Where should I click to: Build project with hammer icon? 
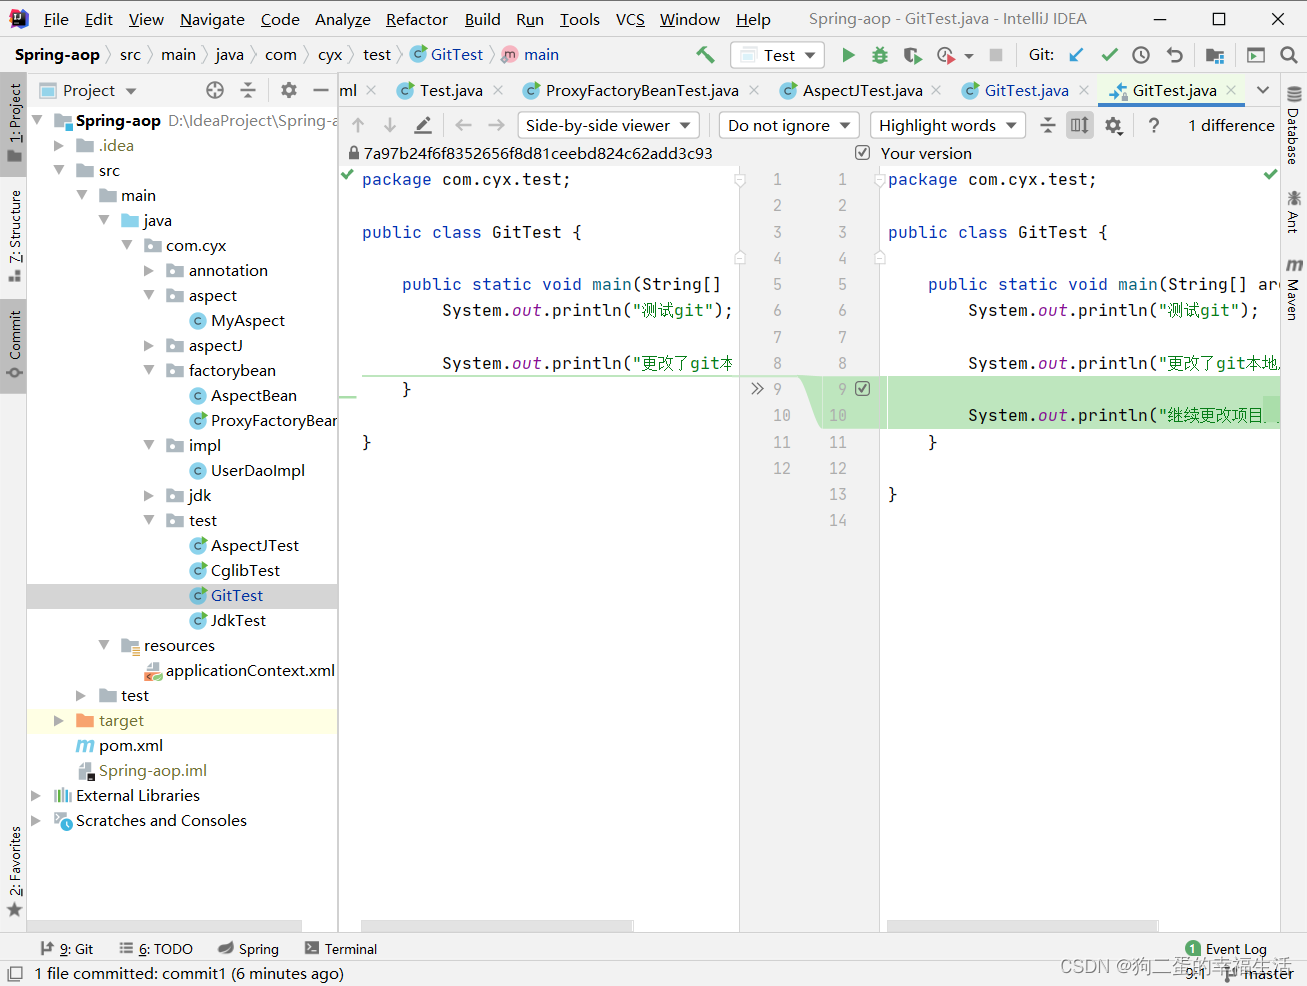(705, 55)
